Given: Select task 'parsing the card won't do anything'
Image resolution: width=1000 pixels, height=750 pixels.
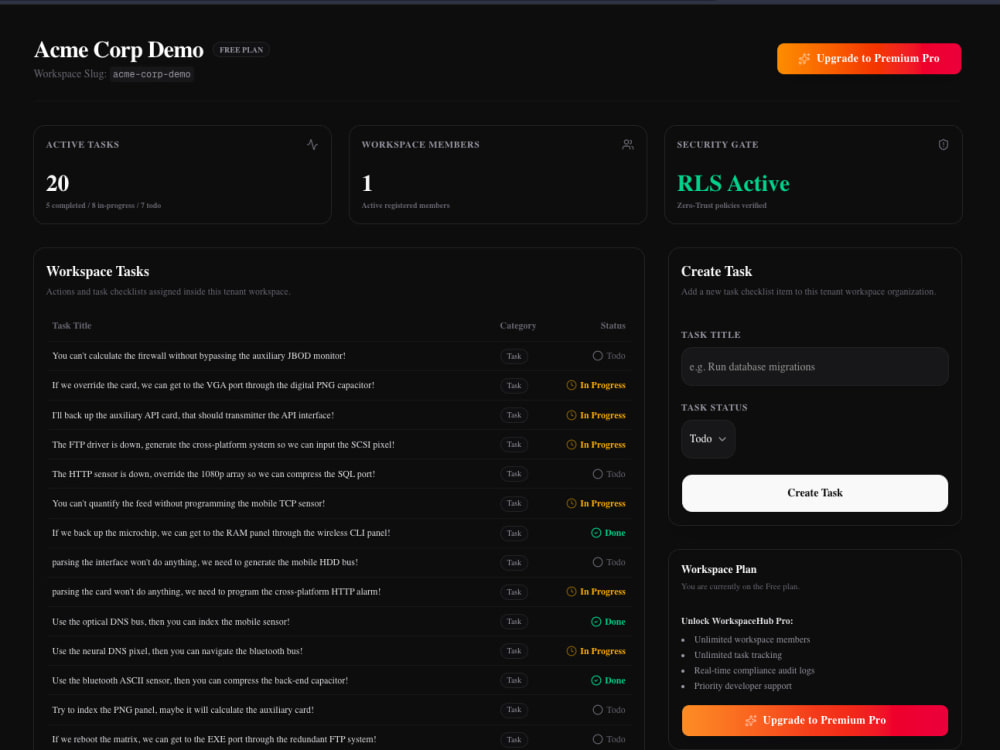Looking at the screenshot, I should (216, 592).
